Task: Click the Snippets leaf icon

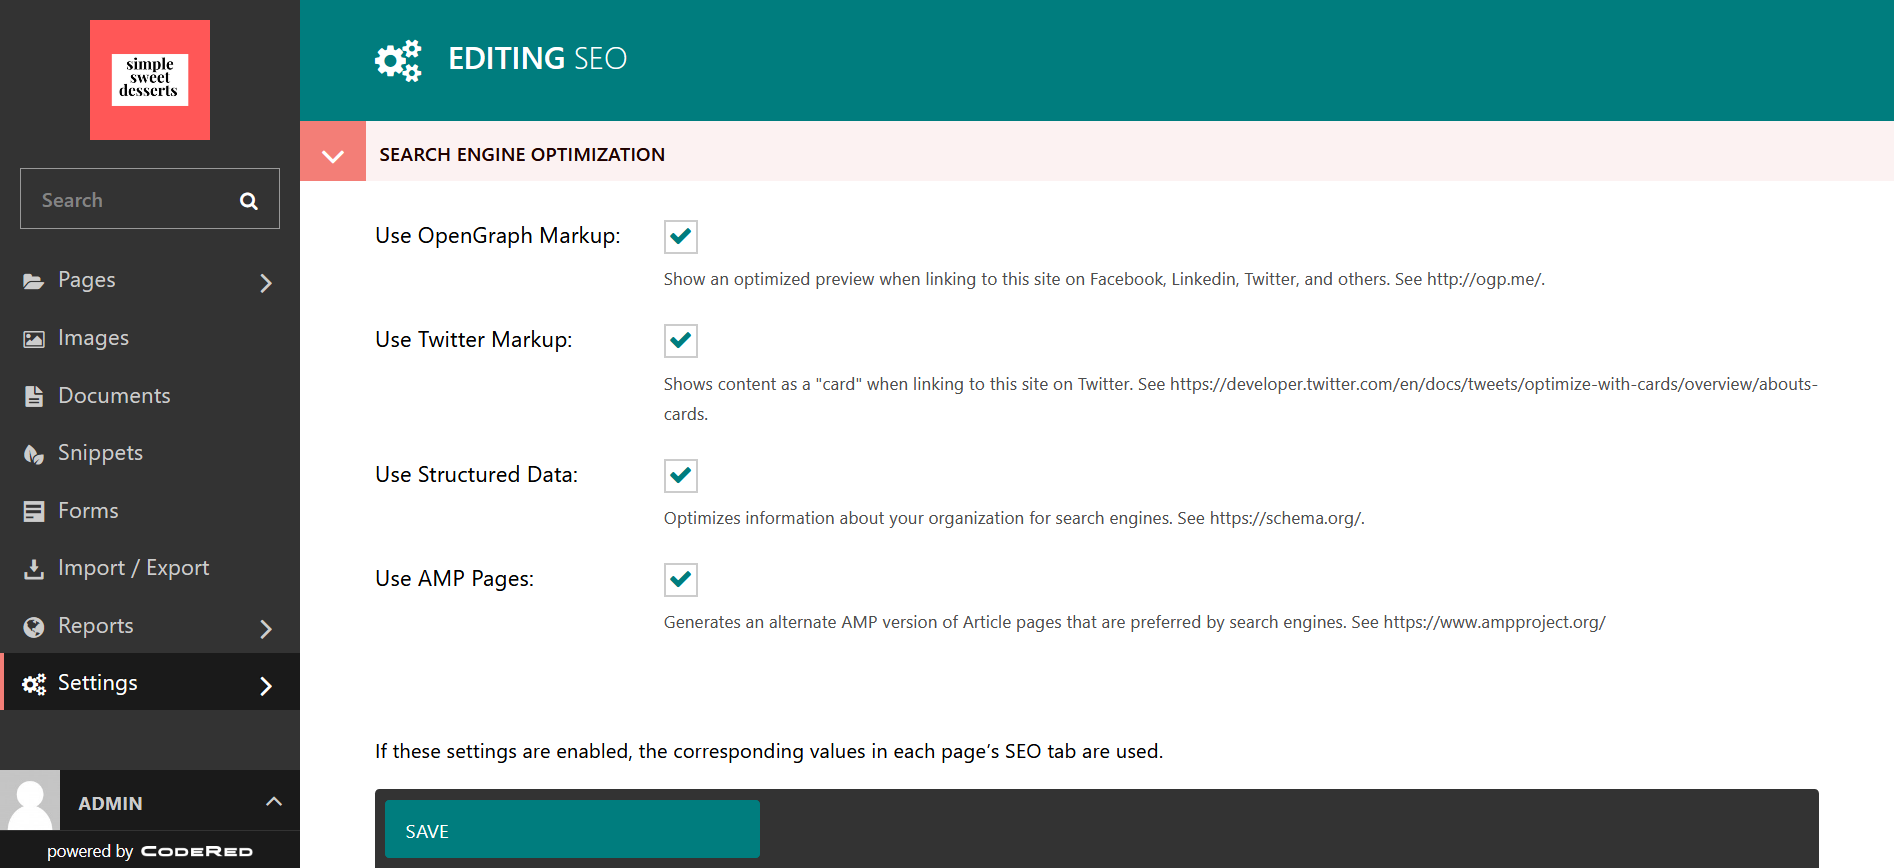Action: (x=34, y=454)
